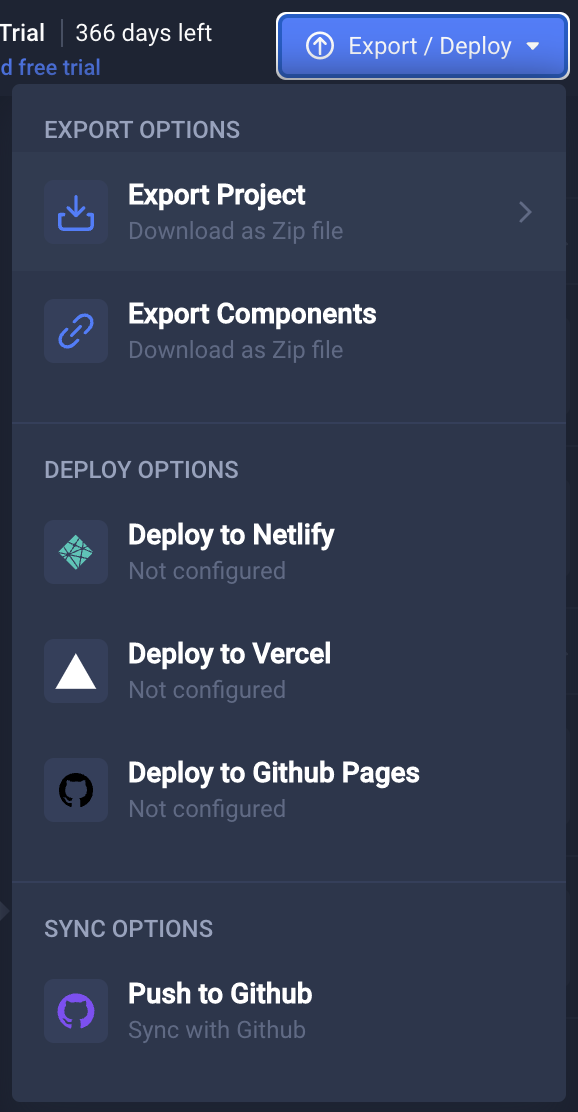The image size is (578, 1112).
Task: Collapse menu using Export / Deploy caret arrow
Action: click(533, 47)
